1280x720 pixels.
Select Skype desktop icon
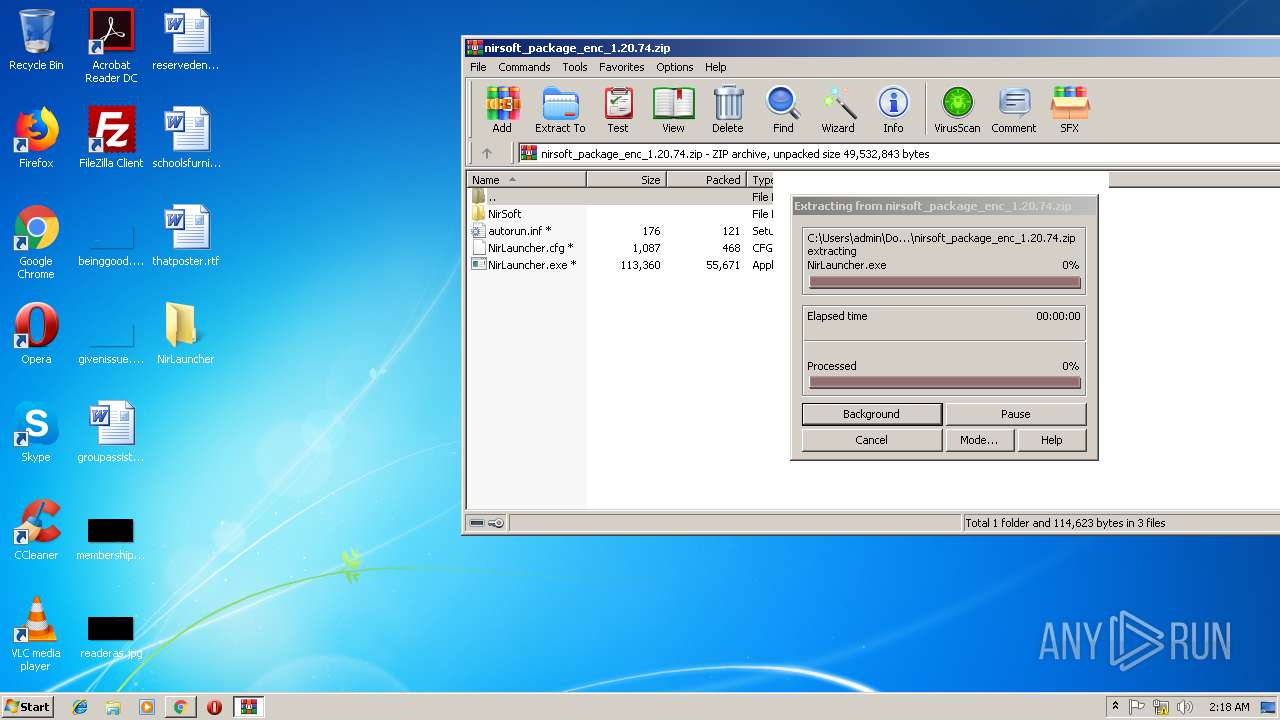[36, 432]
